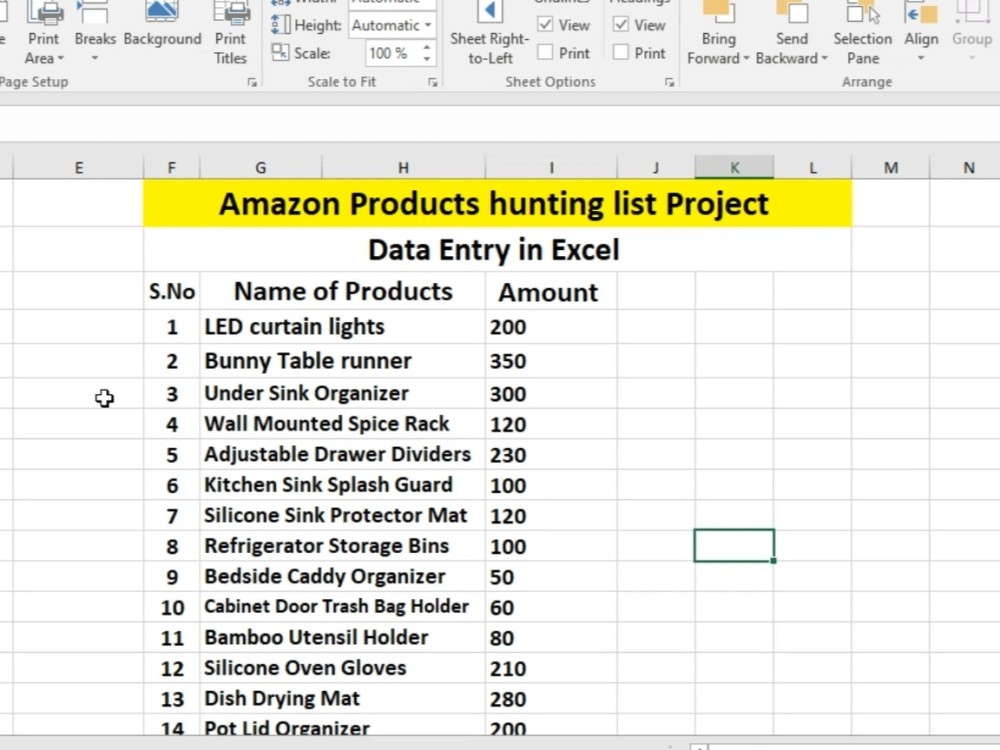Screen dimensions: 1000x750
Task: Open Scale to Fit dialog launcher
Action: click(x=433, y=82)
